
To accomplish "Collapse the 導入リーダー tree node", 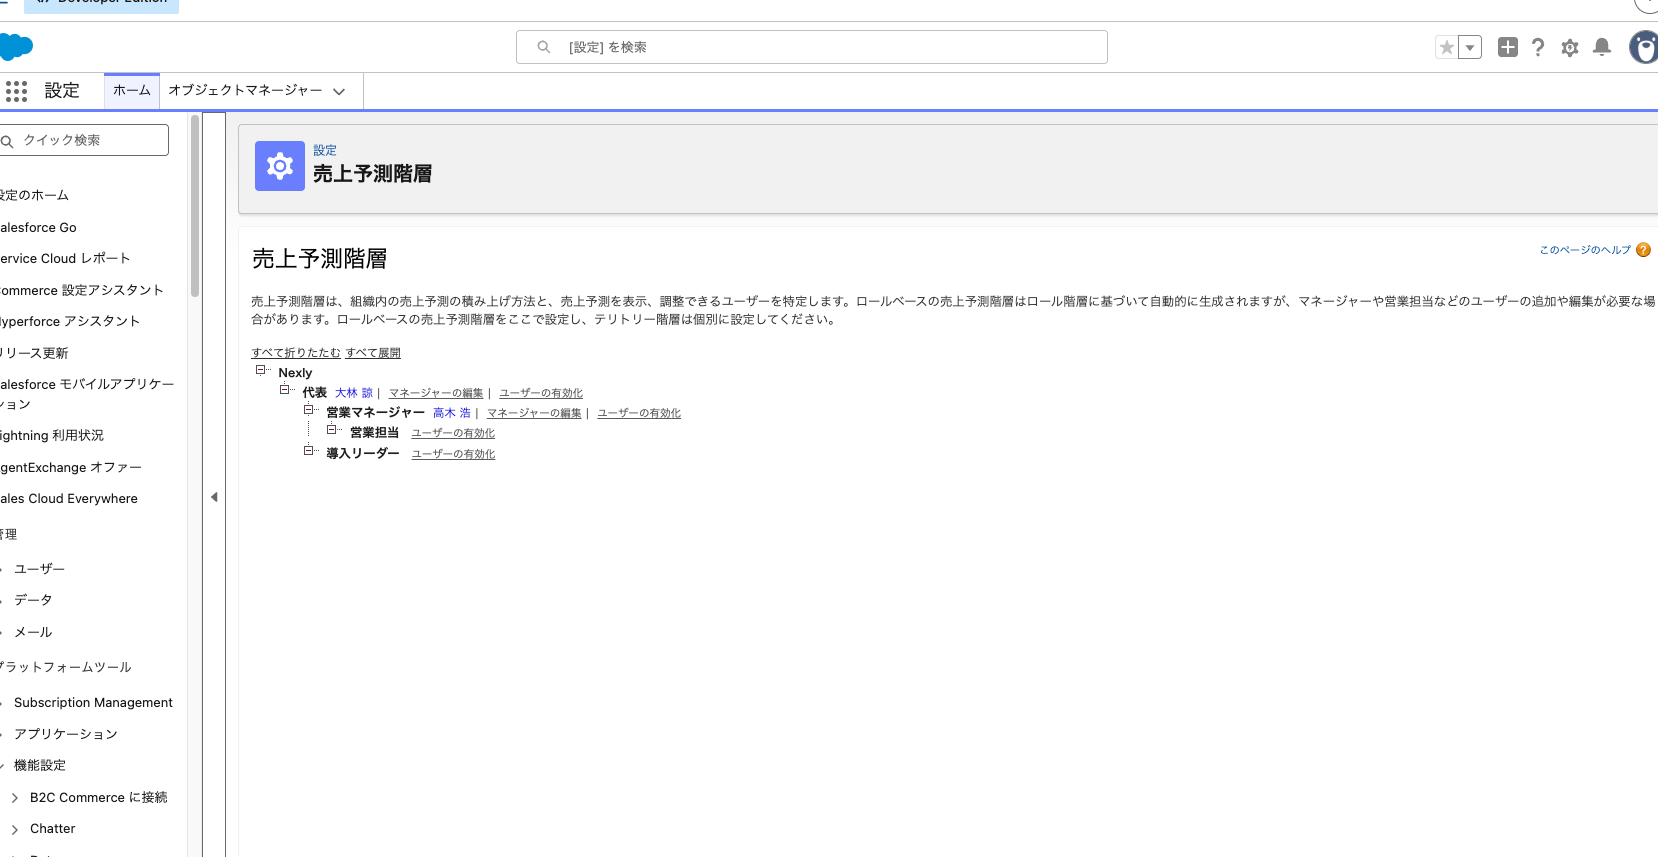I will tap(309, 451).
